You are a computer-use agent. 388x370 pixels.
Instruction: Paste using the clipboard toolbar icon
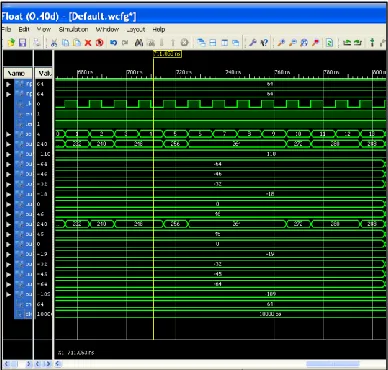click(x=77, y=43)
